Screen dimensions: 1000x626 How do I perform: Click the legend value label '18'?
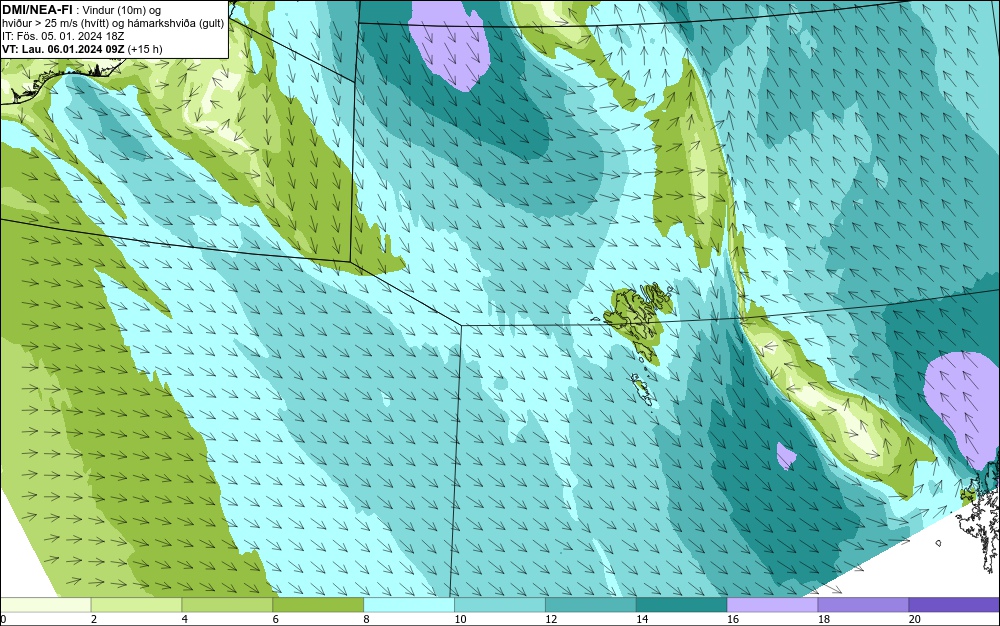(824, 619)
